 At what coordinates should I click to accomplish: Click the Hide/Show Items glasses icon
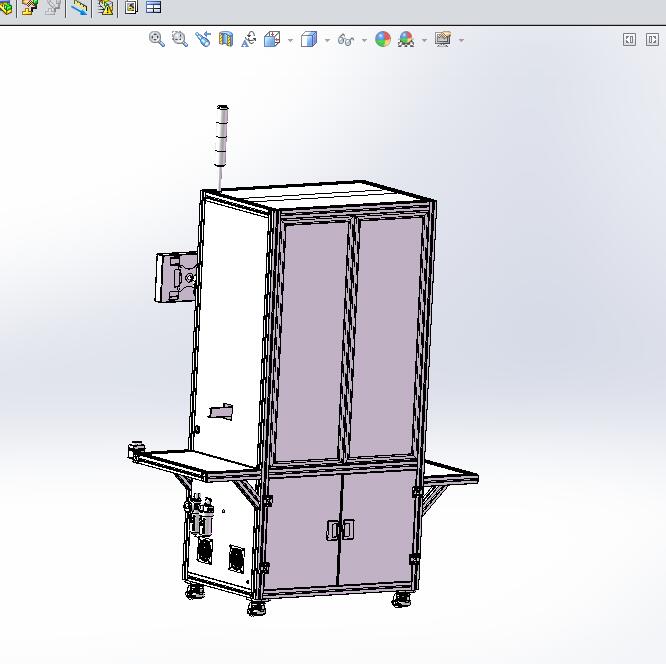[346, 40]
